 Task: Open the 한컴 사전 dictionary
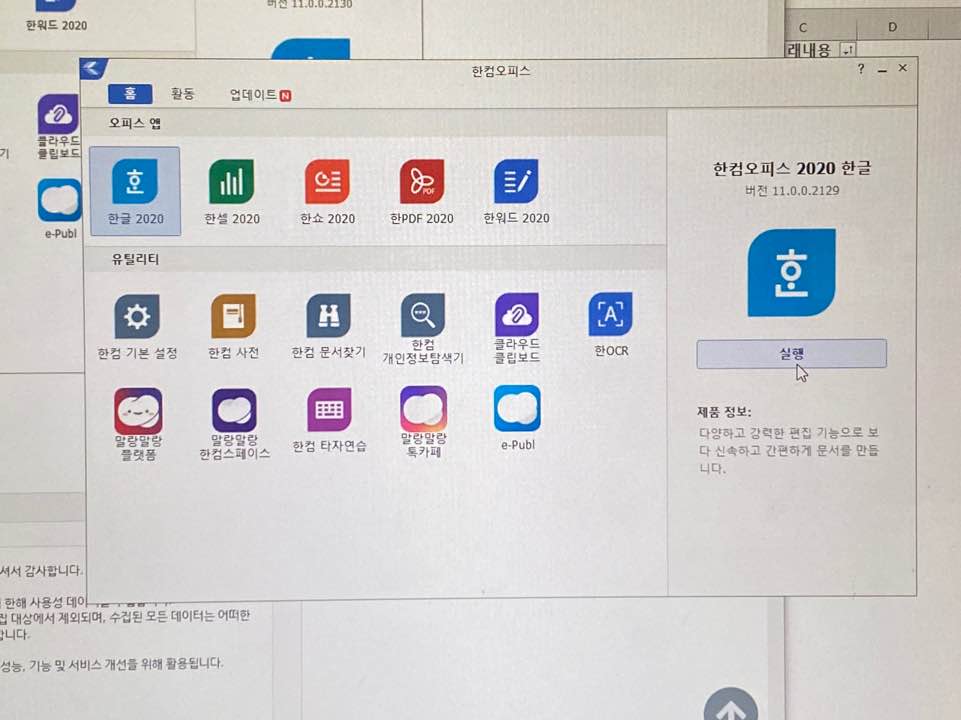click(232, 315)
